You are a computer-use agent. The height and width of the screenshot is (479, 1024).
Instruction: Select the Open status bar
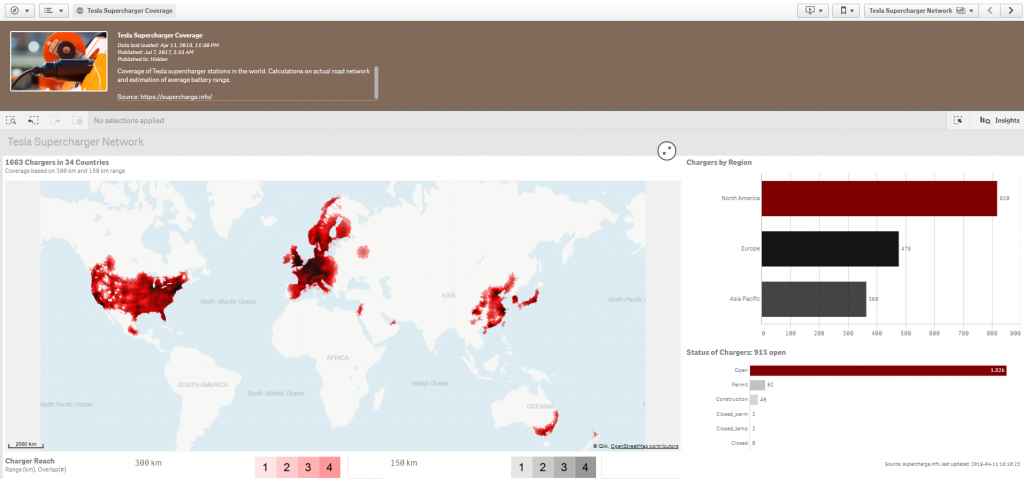878,370
